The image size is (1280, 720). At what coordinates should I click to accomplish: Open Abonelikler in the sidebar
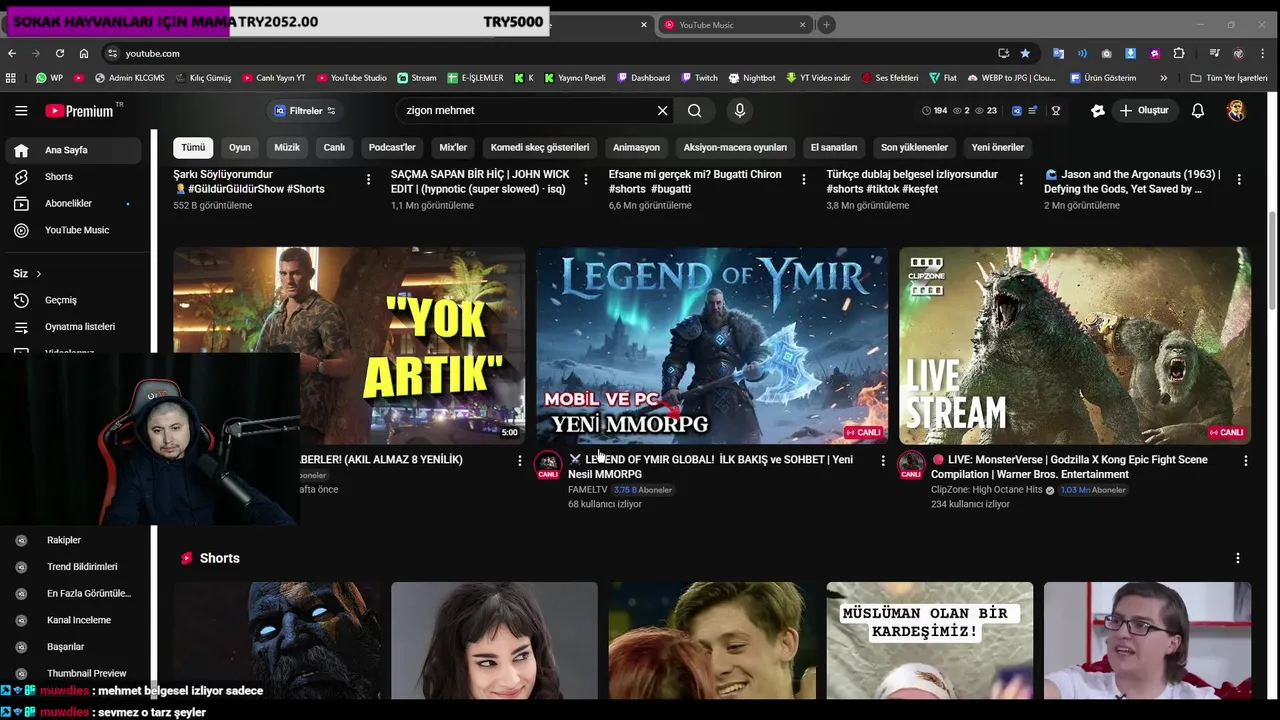[x=72, y=203]
